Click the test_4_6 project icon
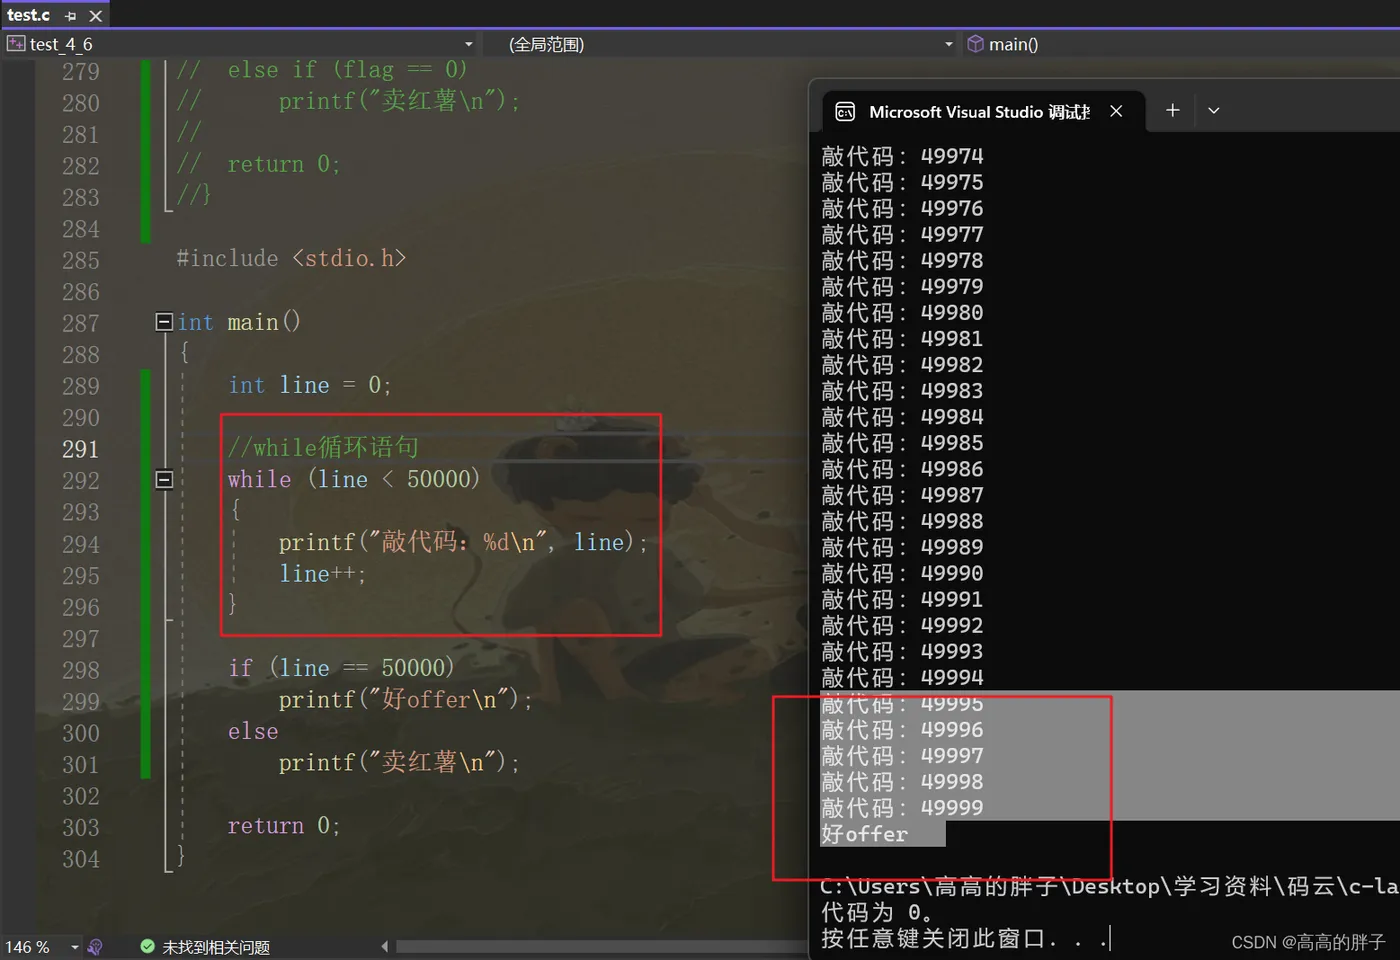 click(x=16, y=44)
